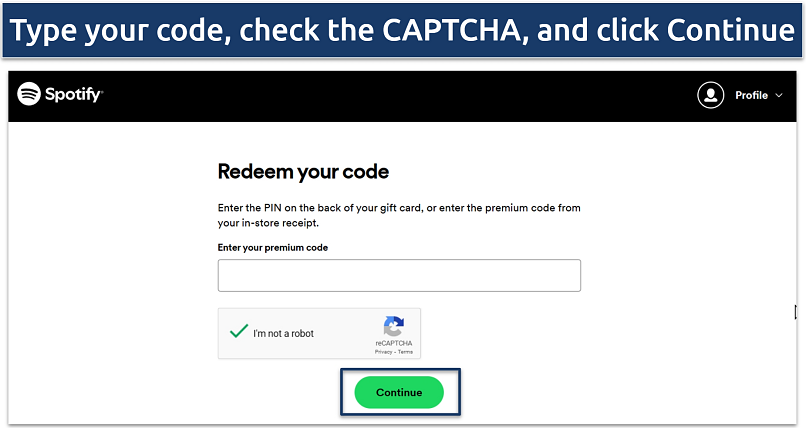
Task: Open the reCAPTCHA Terms link
Action: [405, 352]
